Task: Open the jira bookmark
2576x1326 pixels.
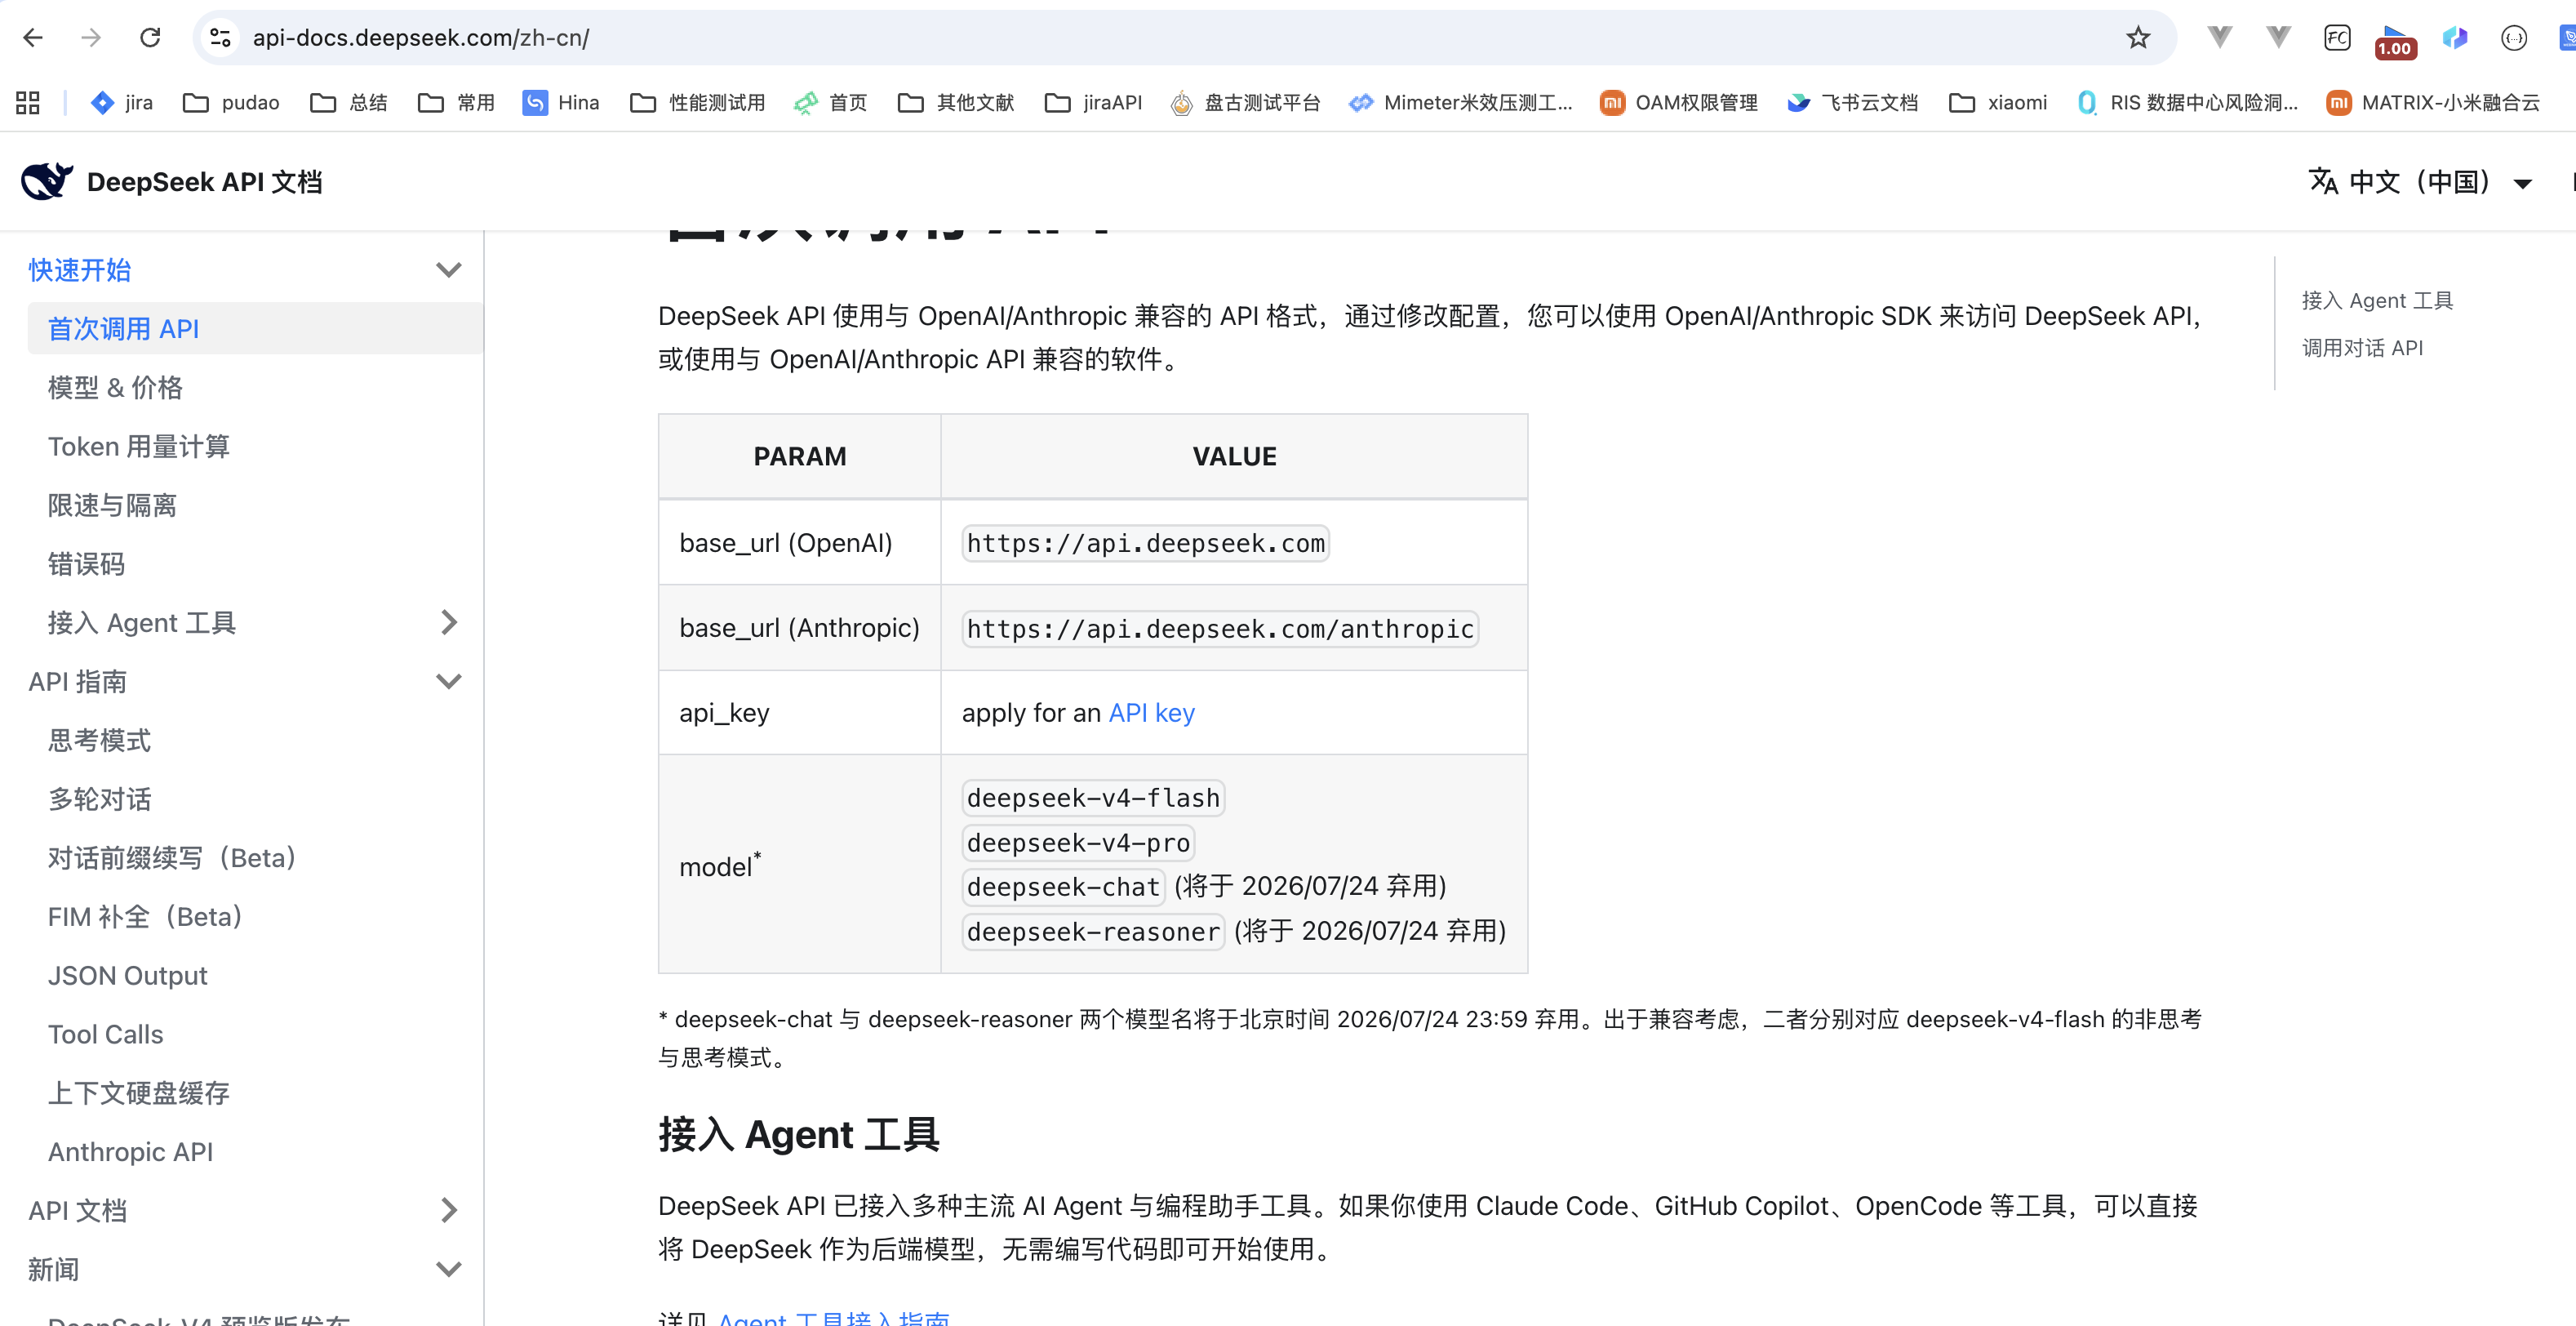Action: pos(122,102)
